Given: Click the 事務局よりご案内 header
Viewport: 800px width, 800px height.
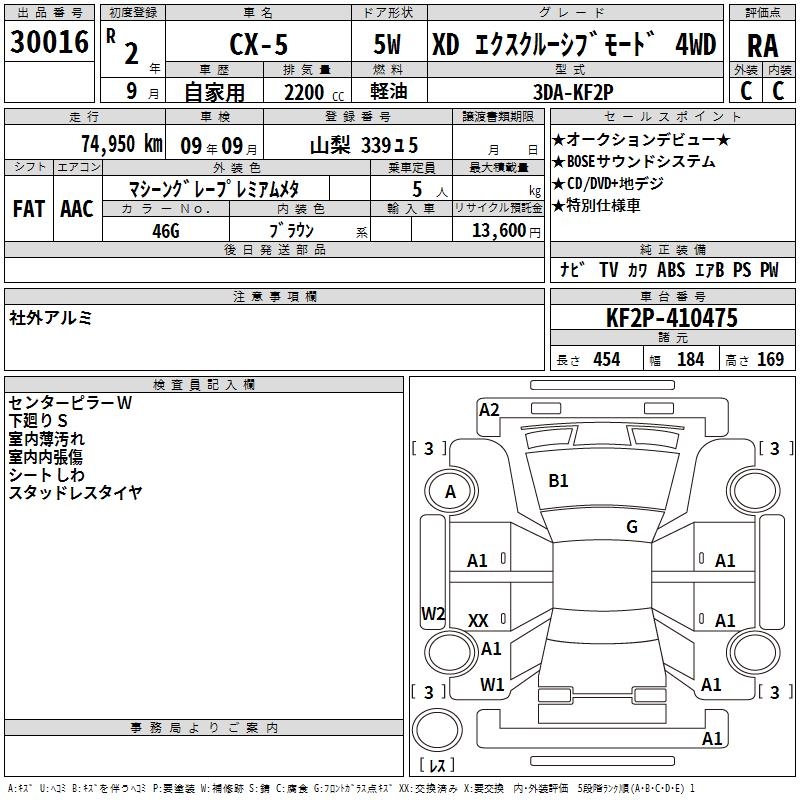Looking at the screenshot, I should pyautogui.click(x=204, y=728).
